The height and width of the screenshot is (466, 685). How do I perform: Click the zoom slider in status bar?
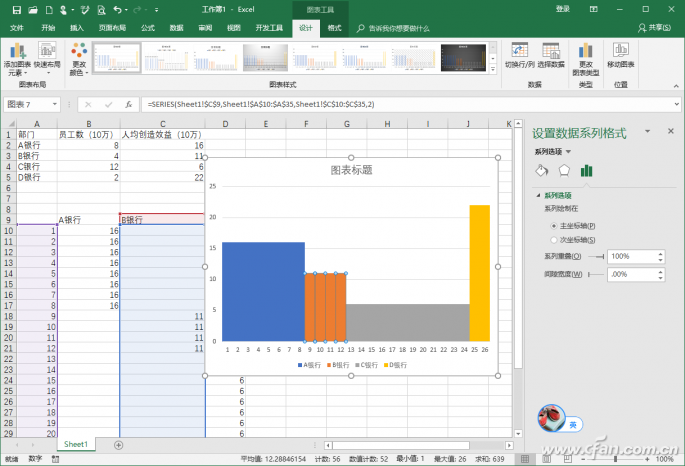[x=615, y=459]
